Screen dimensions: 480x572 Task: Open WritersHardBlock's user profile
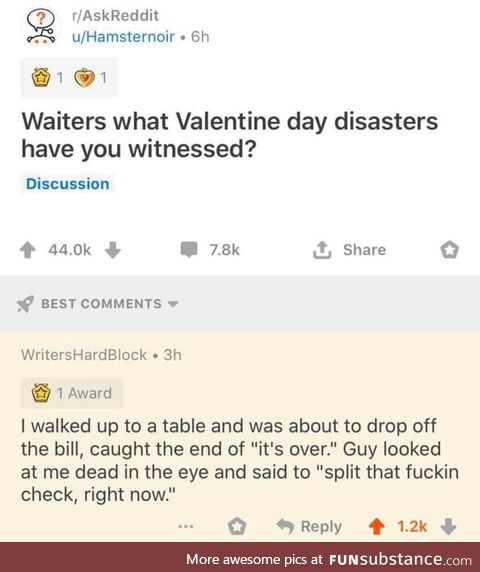tap(84, 355)
